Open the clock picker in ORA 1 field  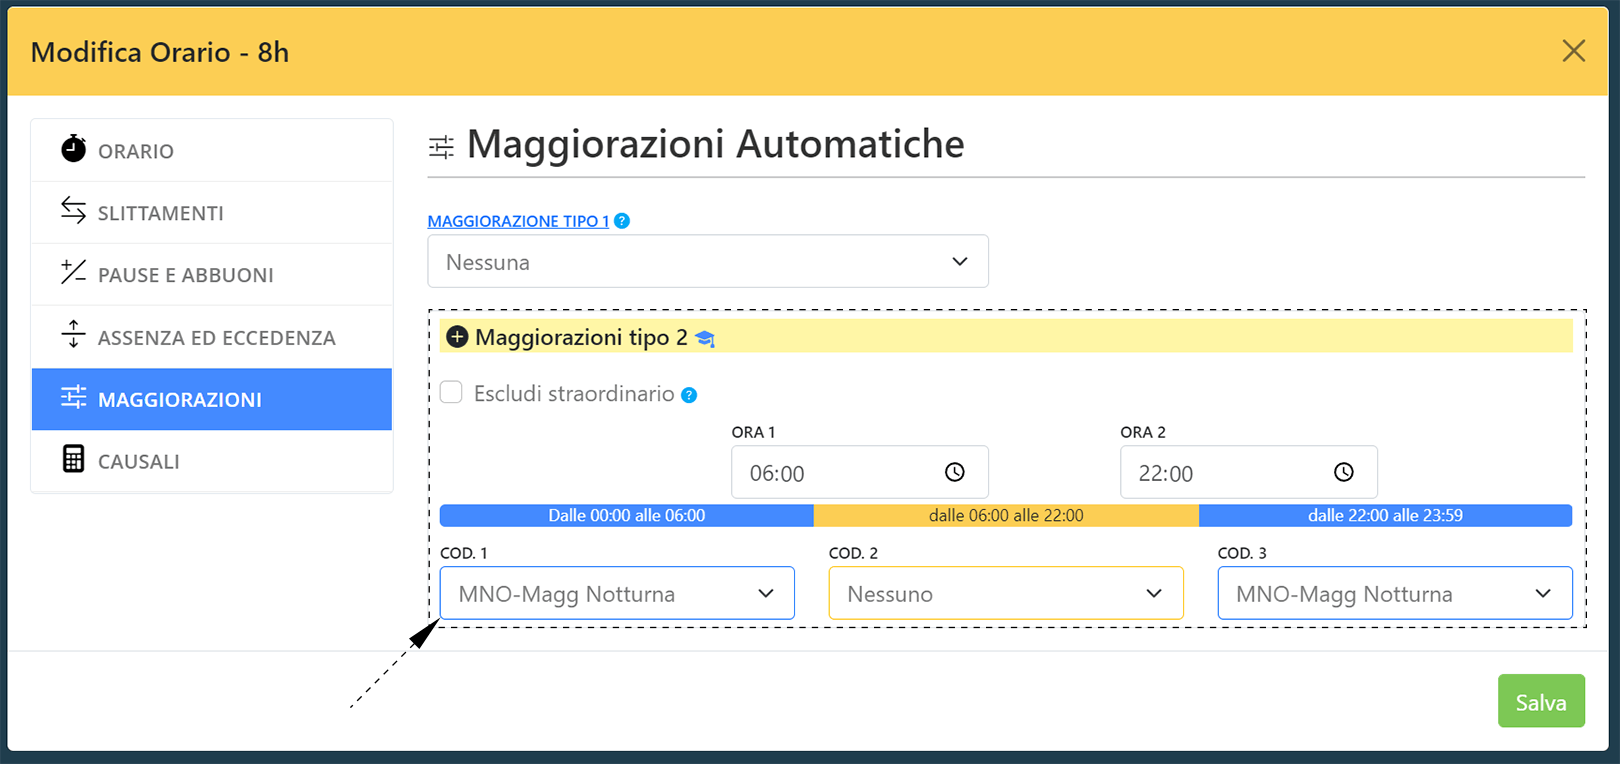pos(955,472)
